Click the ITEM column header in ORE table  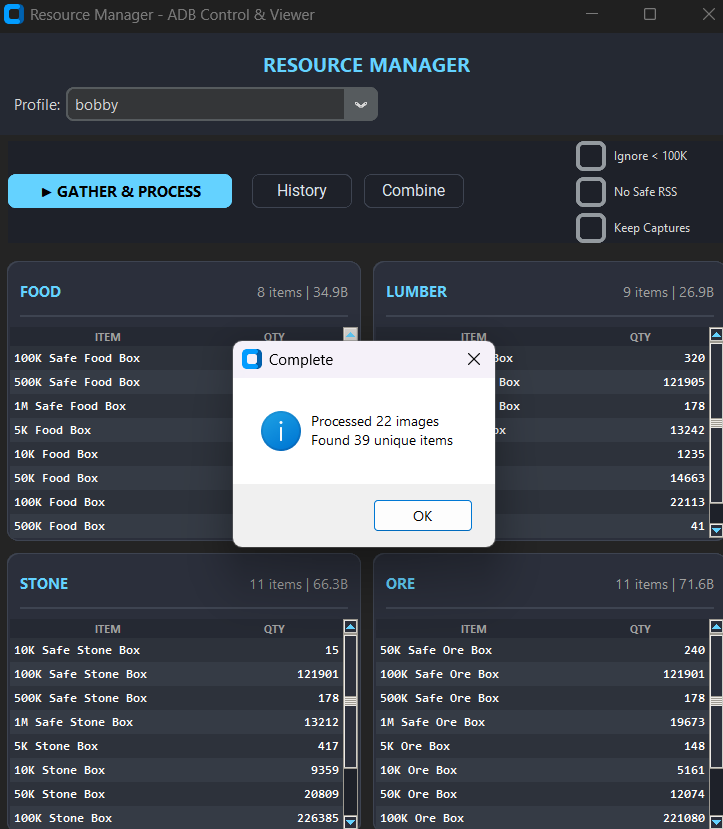(473, 629)
